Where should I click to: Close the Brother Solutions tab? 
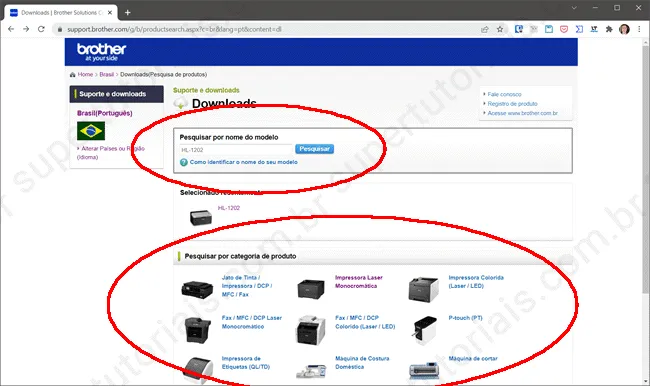pyautogui.click(x=110, y=13)
